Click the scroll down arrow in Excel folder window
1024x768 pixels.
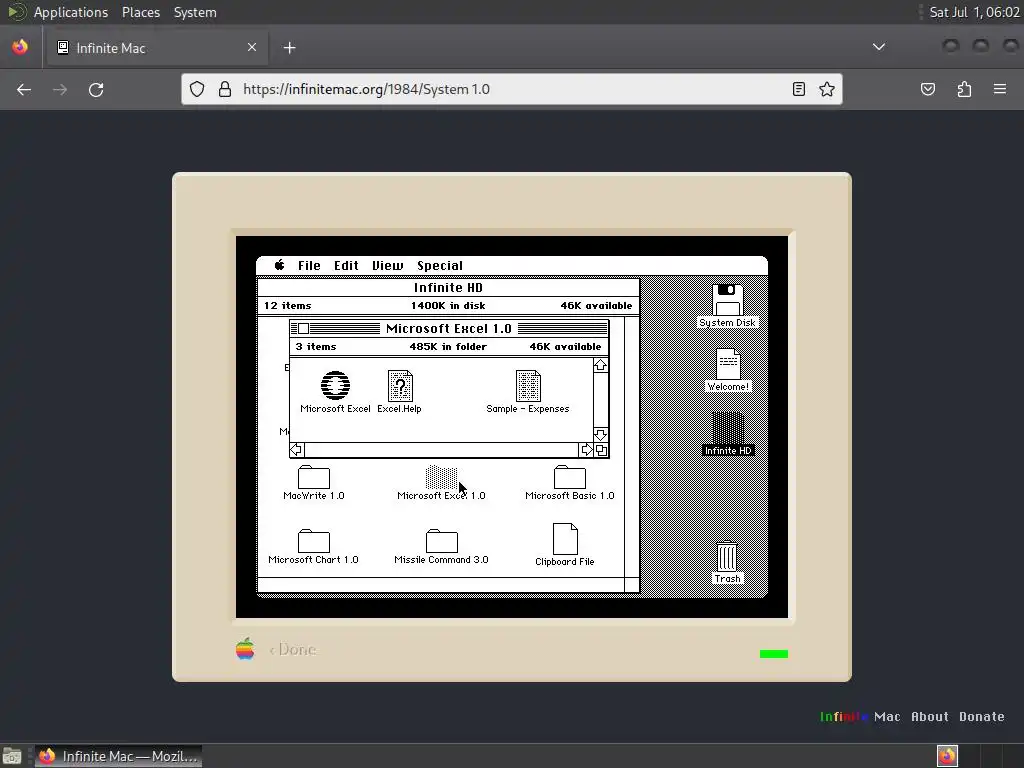pos(600,434)
